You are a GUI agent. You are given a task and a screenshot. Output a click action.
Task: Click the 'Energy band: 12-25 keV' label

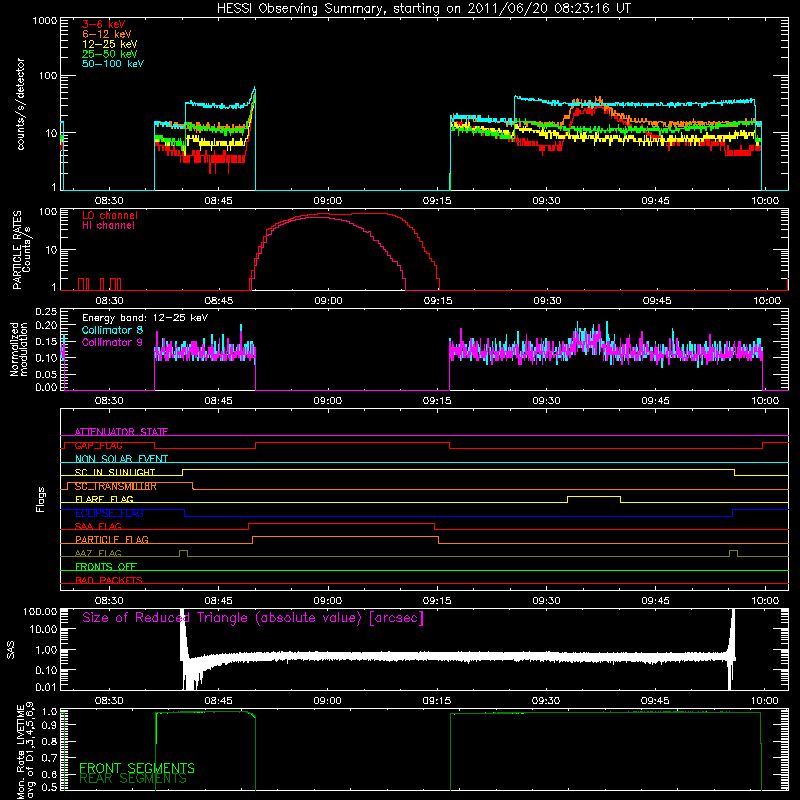coord(145,318)
